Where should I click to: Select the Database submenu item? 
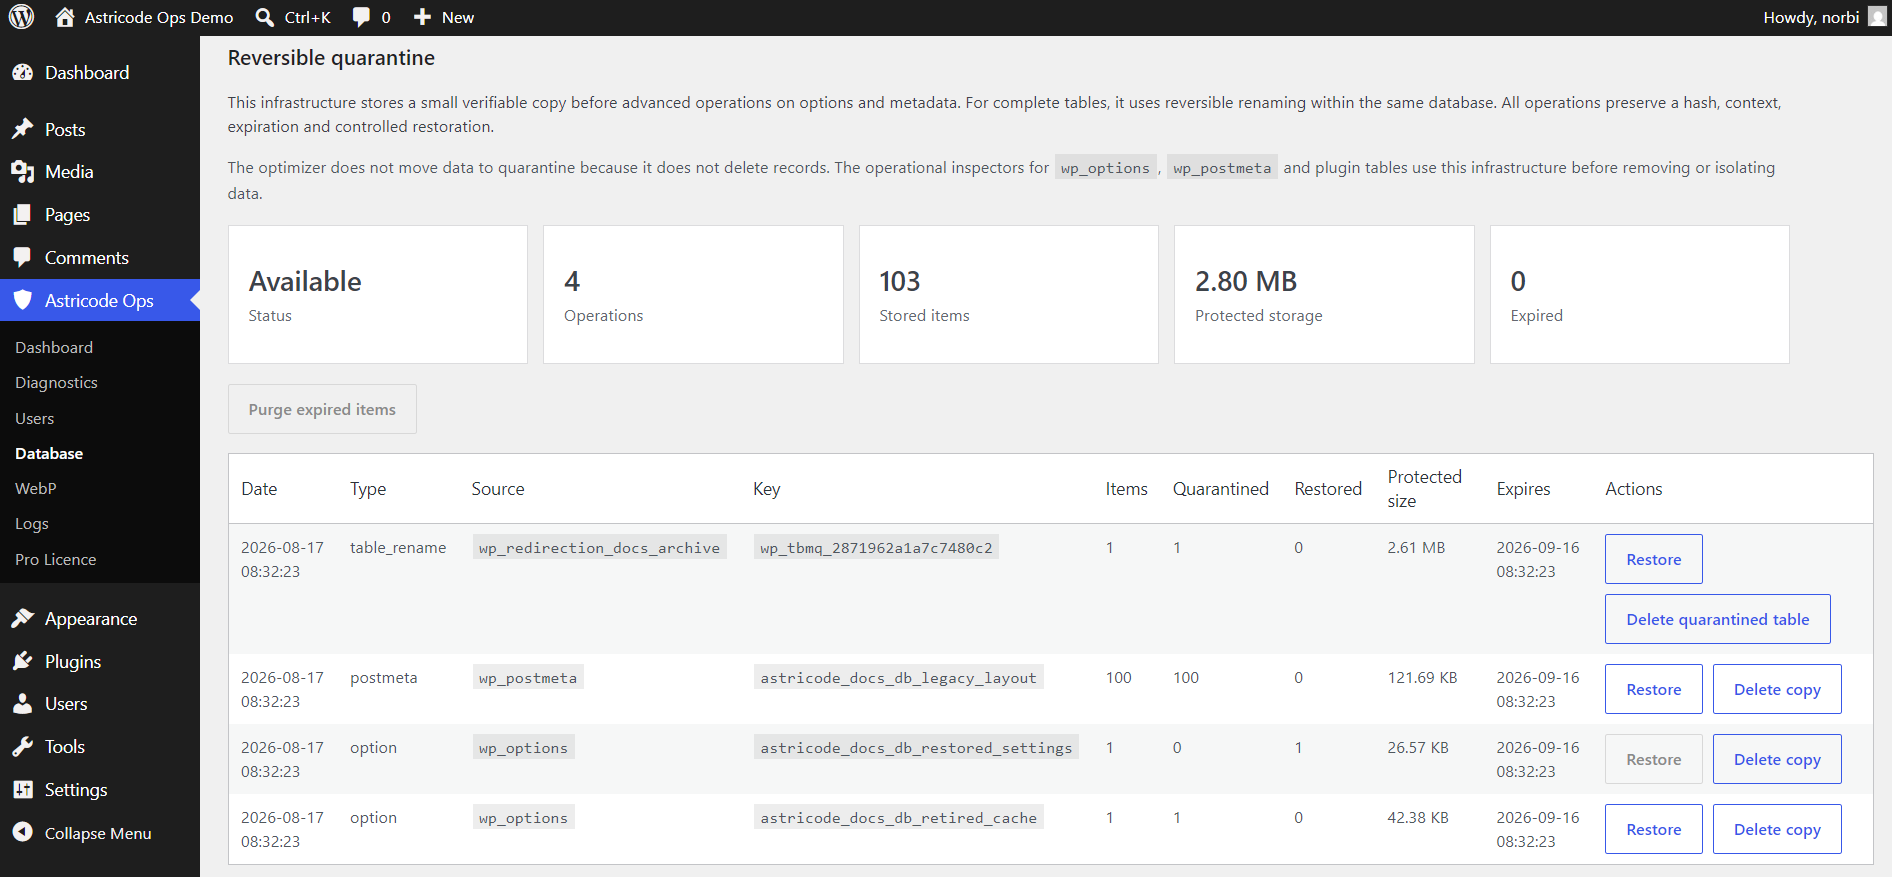point(49,453)
